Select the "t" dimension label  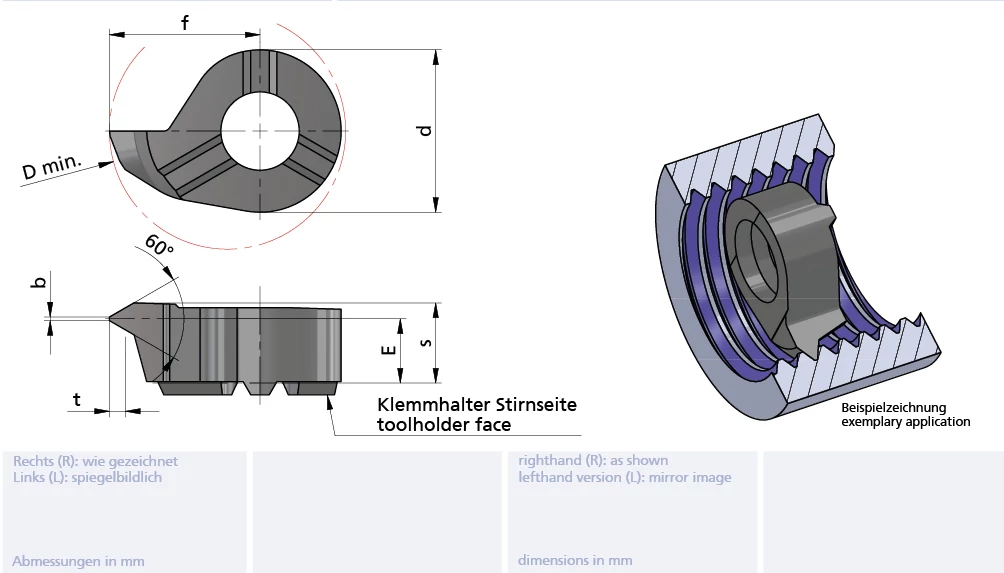click(76, 400)
